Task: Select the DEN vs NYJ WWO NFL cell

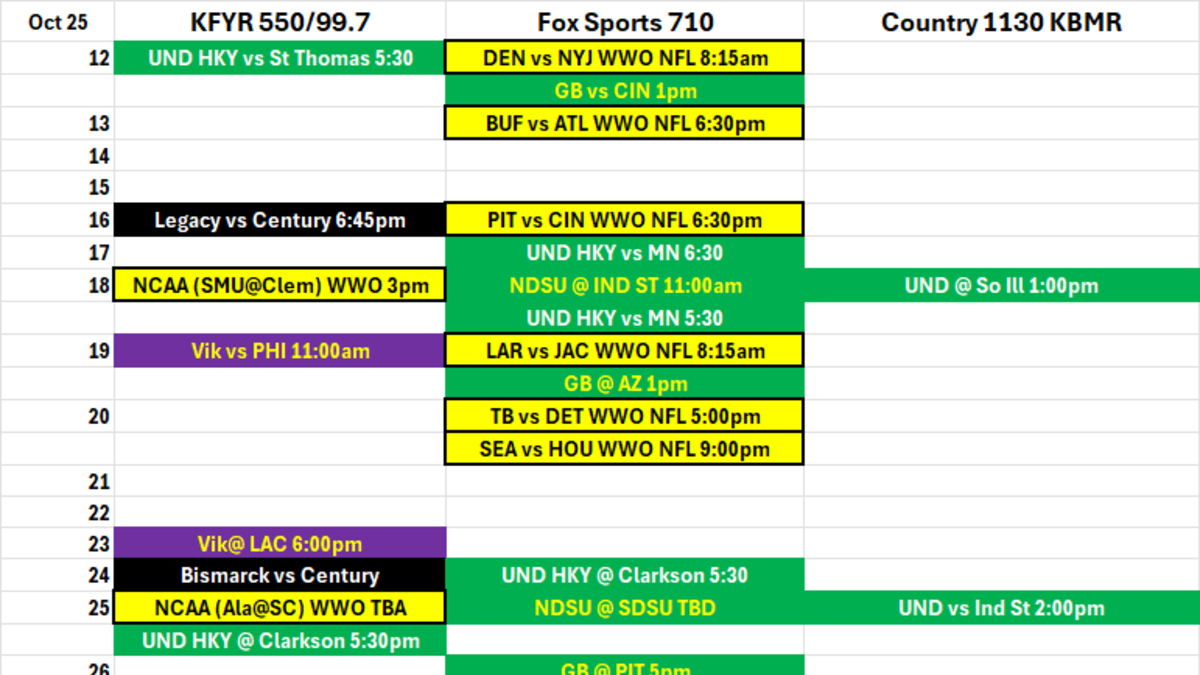Action: (x=625, y=58)
